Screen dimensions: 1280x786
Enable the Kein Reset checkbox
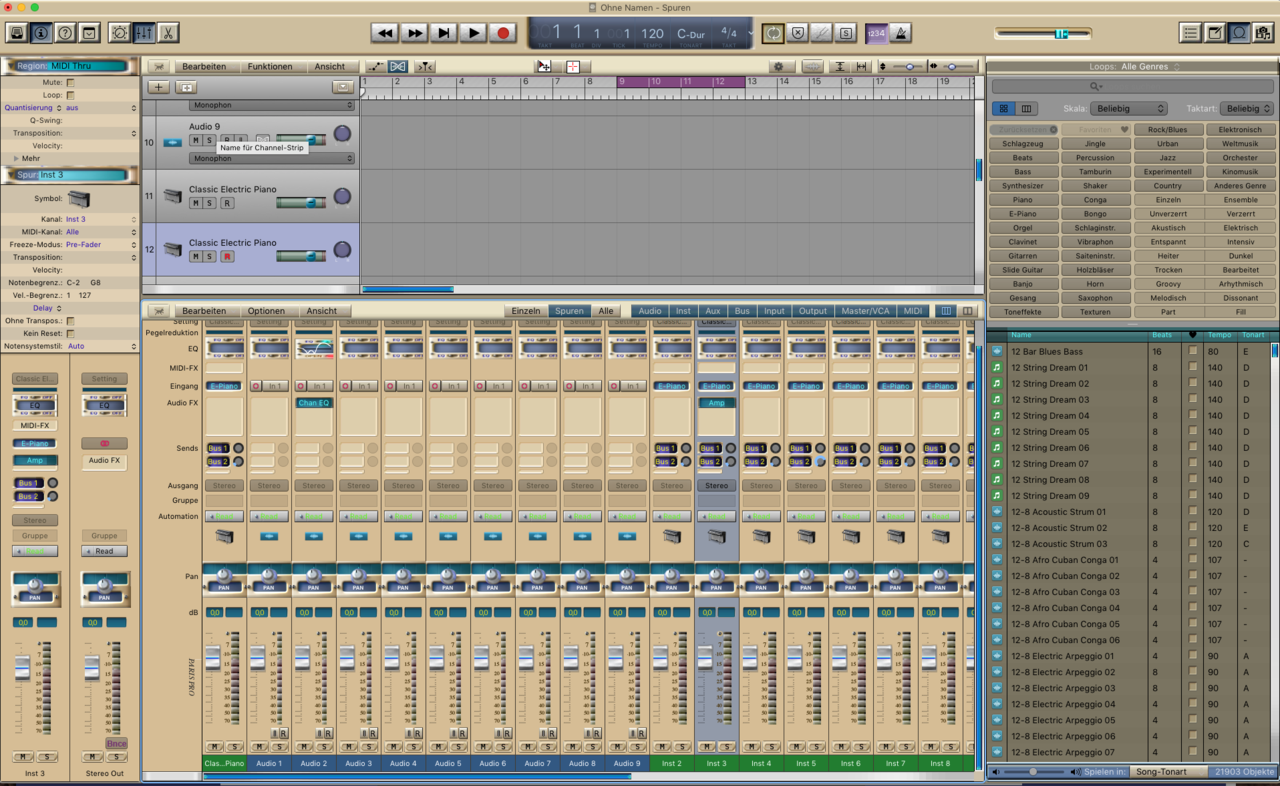(x=70, y=334)
